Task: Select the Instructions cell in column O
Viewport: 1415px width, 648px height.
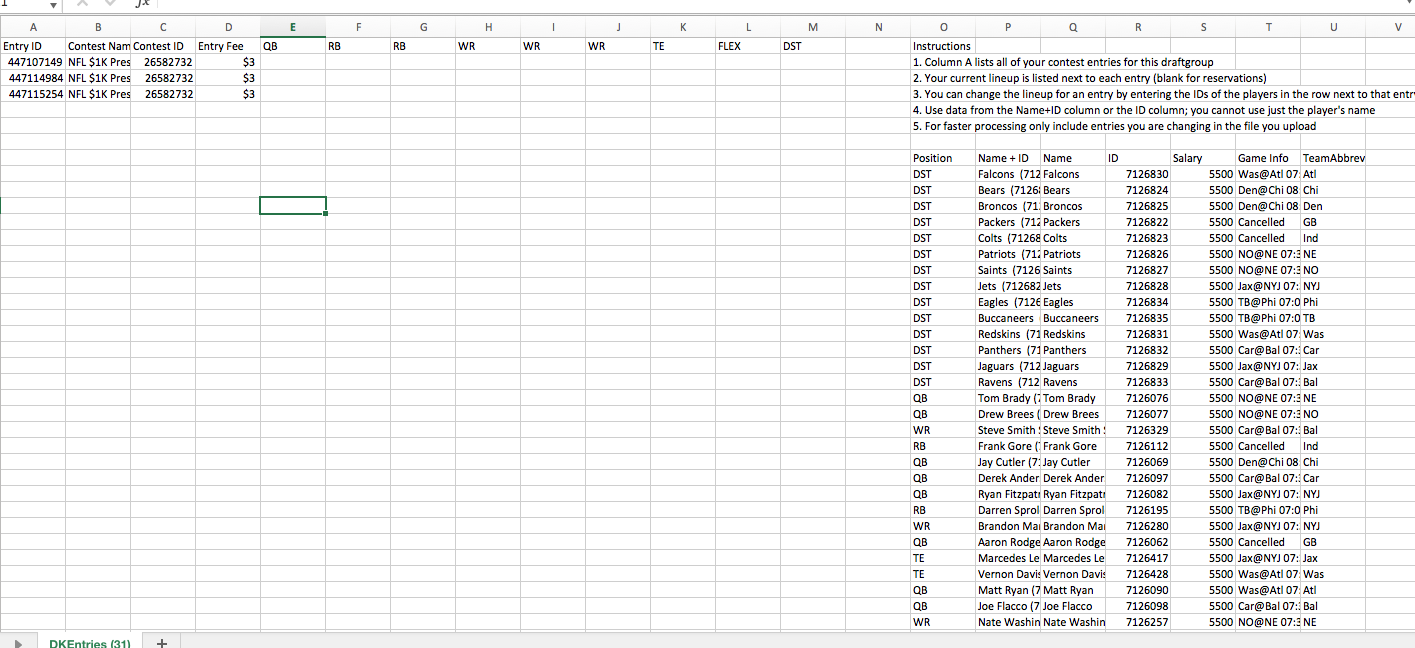Action: (x=942, y=46)
